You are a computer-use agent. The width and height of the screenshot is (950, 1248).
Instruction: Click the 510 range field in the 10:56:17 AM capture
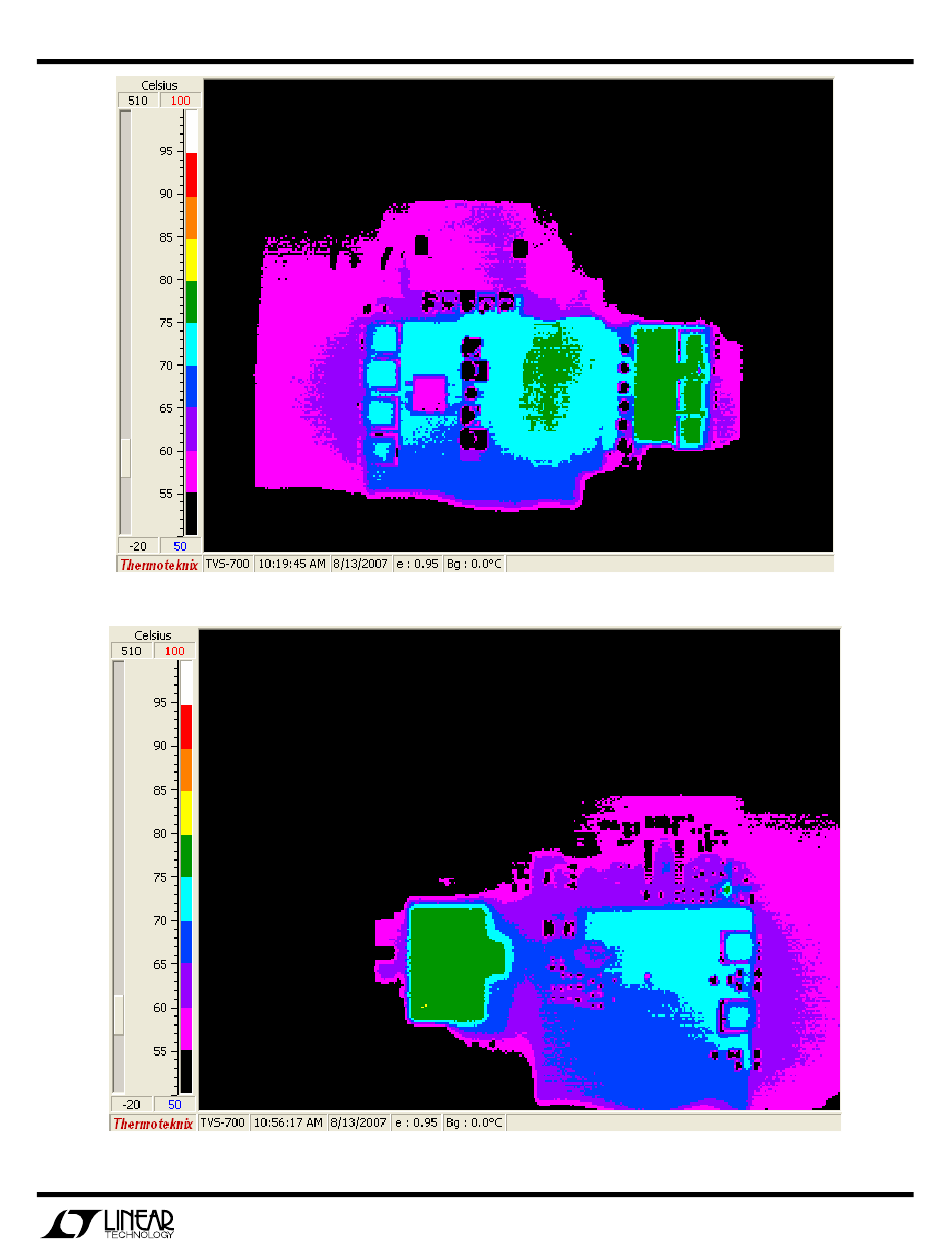(131, 651)
